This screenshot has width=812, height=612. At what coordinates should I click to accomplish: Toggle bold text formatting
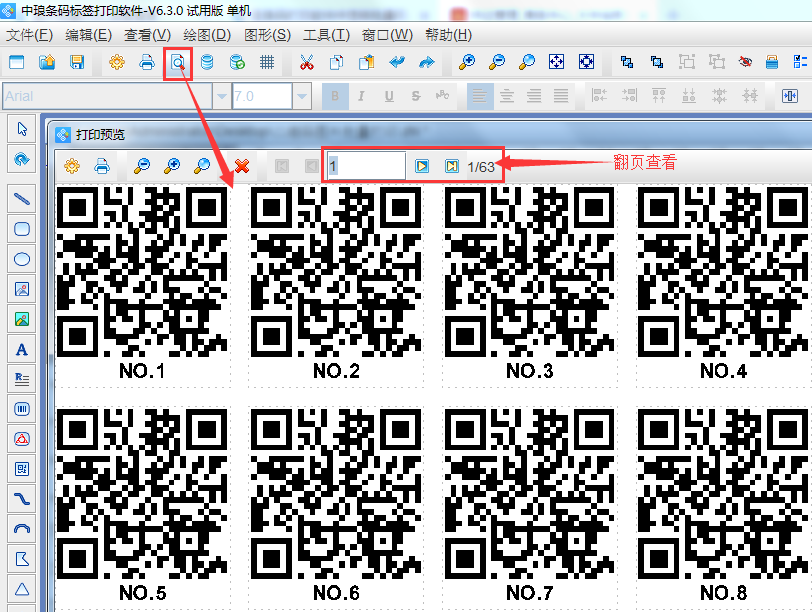(336, 96)
